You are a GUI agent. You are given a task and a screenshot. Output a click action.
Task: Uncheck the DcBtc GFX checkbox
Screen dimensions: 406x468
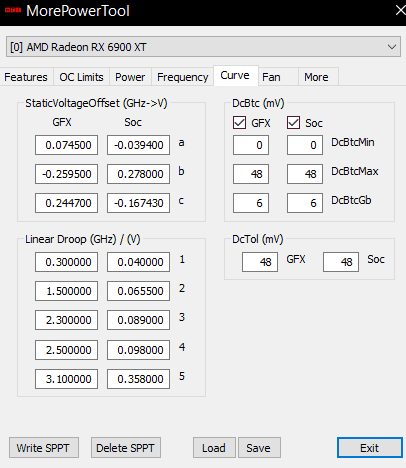coord(239,123)
